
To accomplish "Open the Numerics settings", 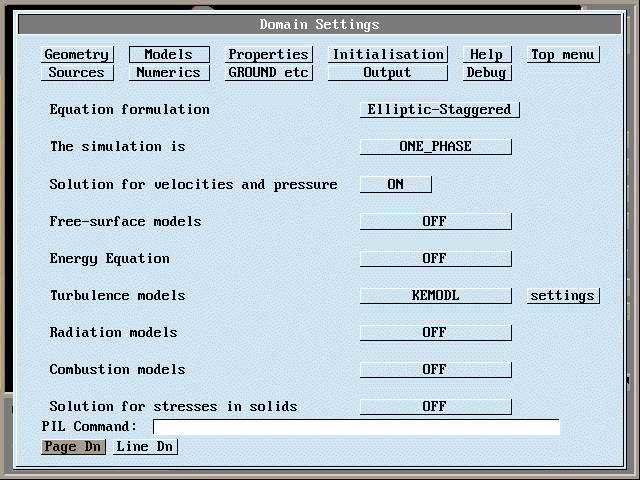I will pyautogui.click(x=168, y=73).
